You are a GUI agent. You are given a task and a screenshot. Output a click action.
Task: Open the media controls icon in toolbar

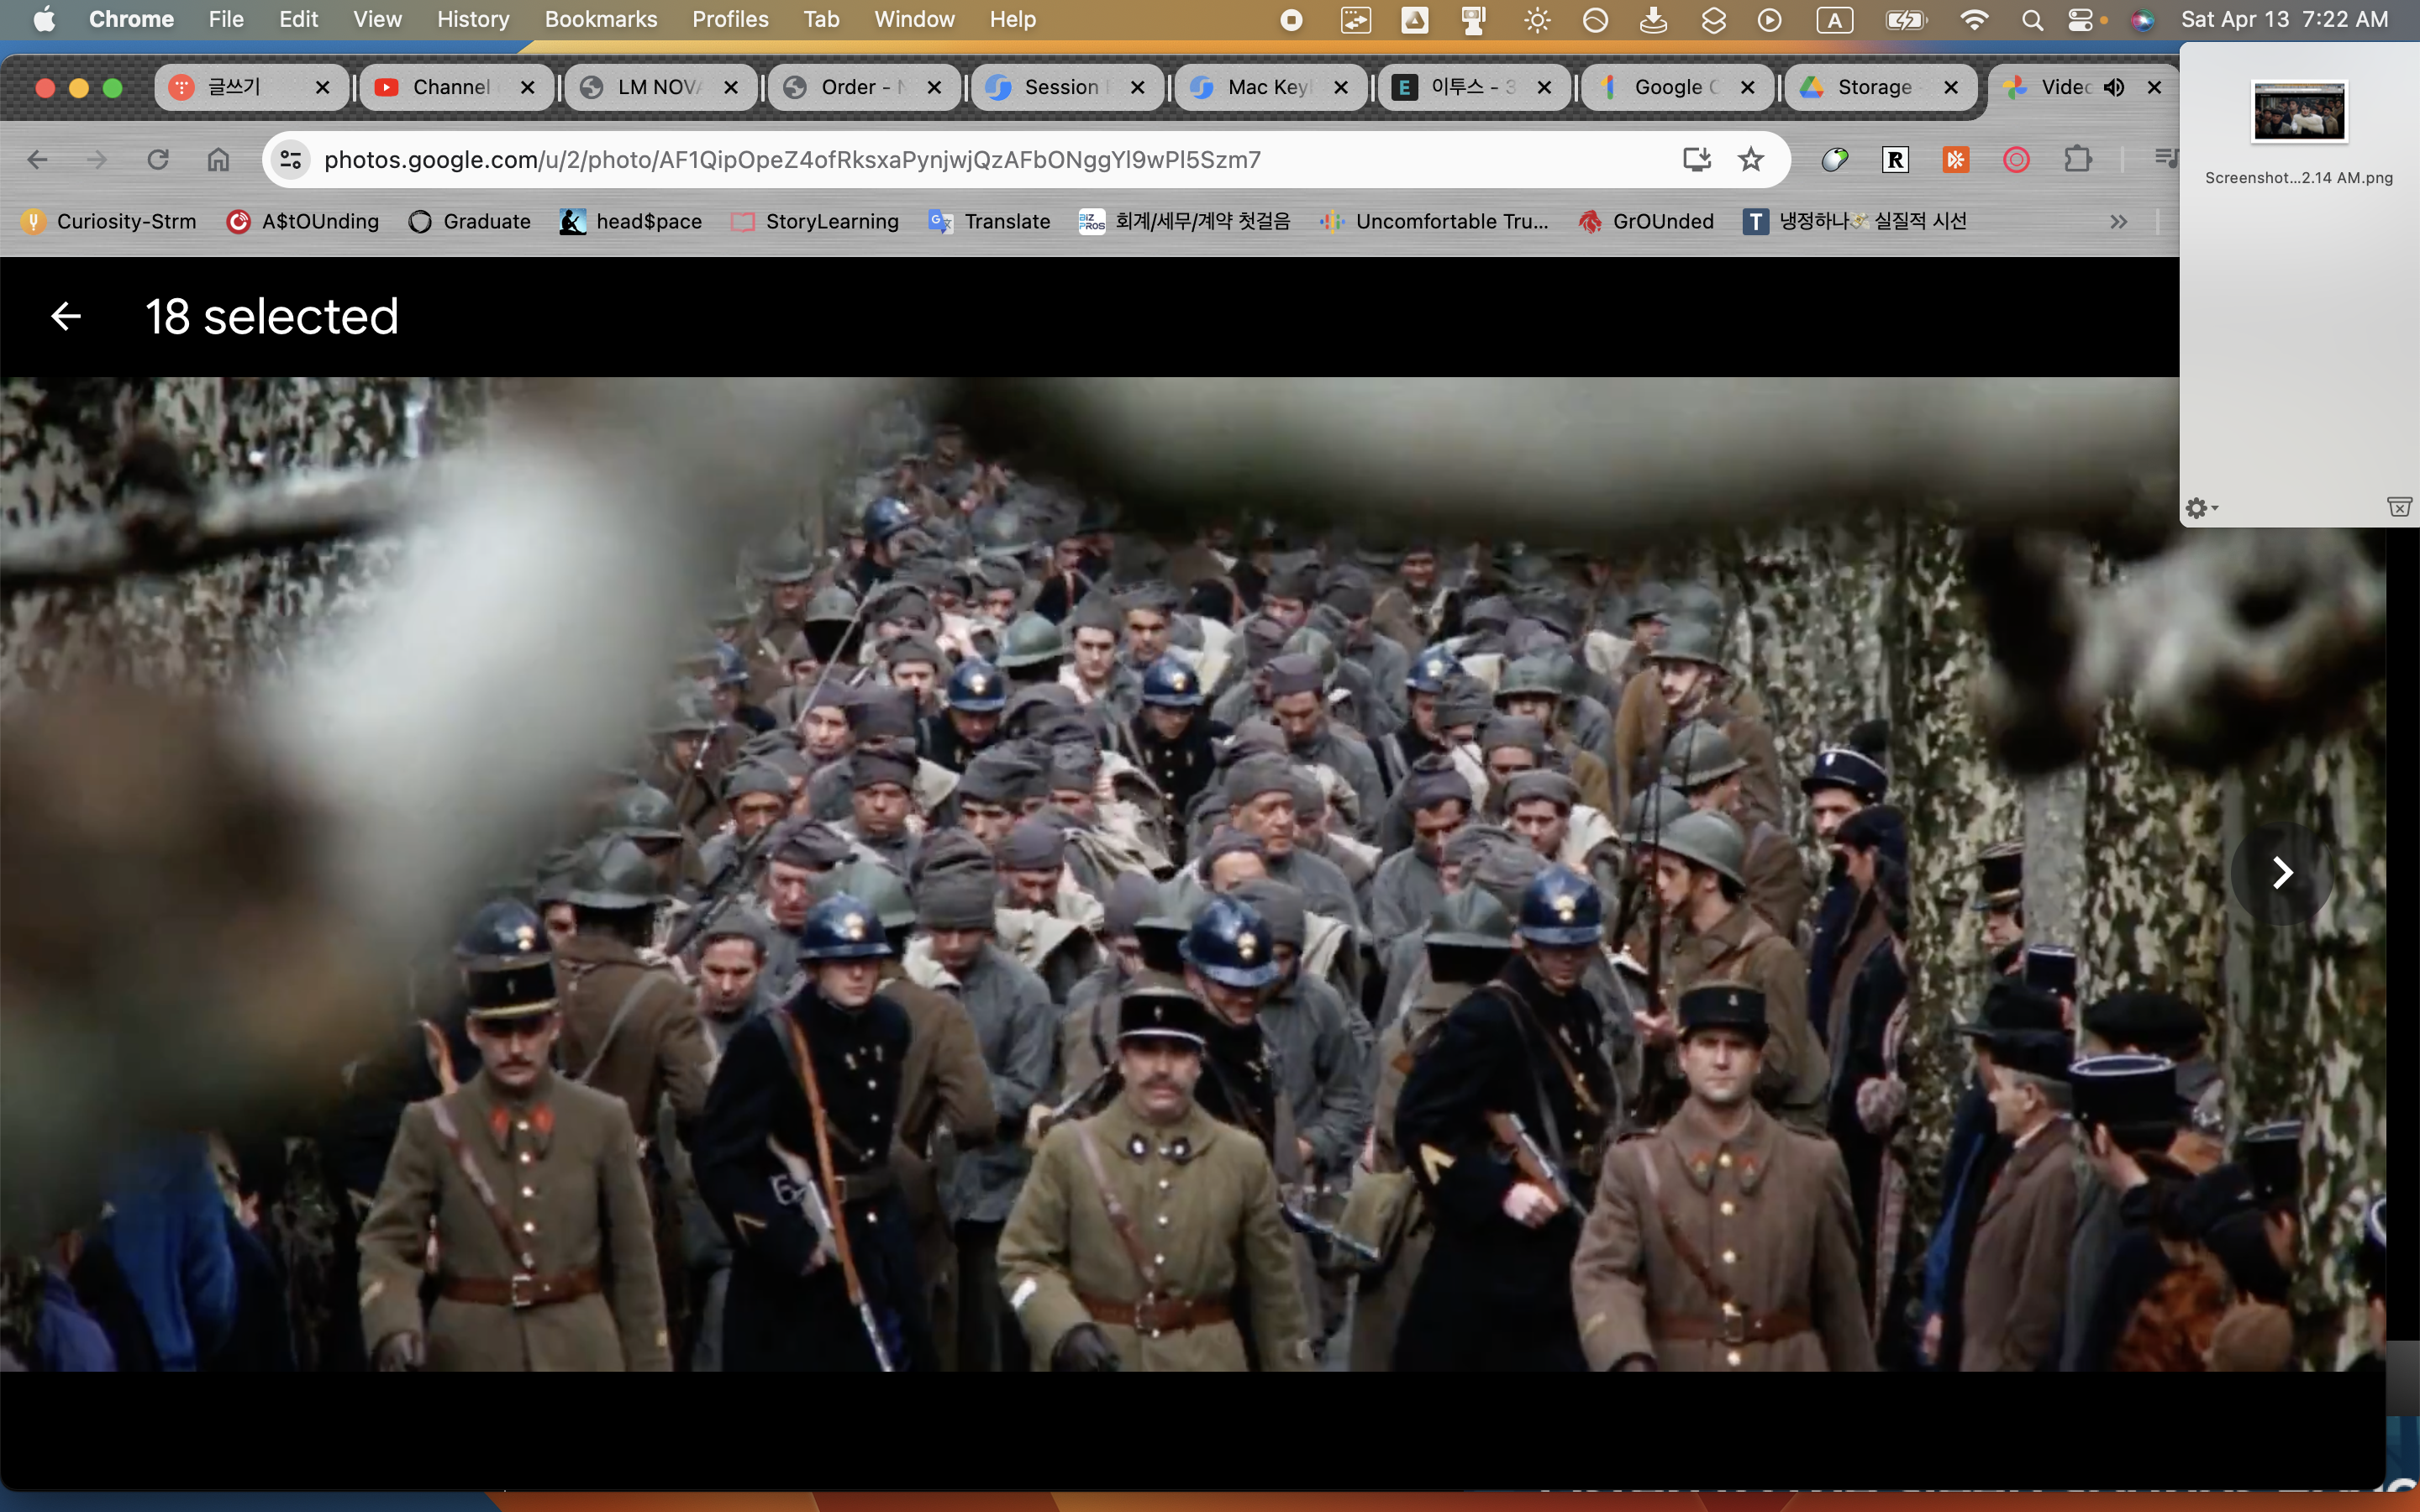pyautogui.click(x=2165, y=158)
